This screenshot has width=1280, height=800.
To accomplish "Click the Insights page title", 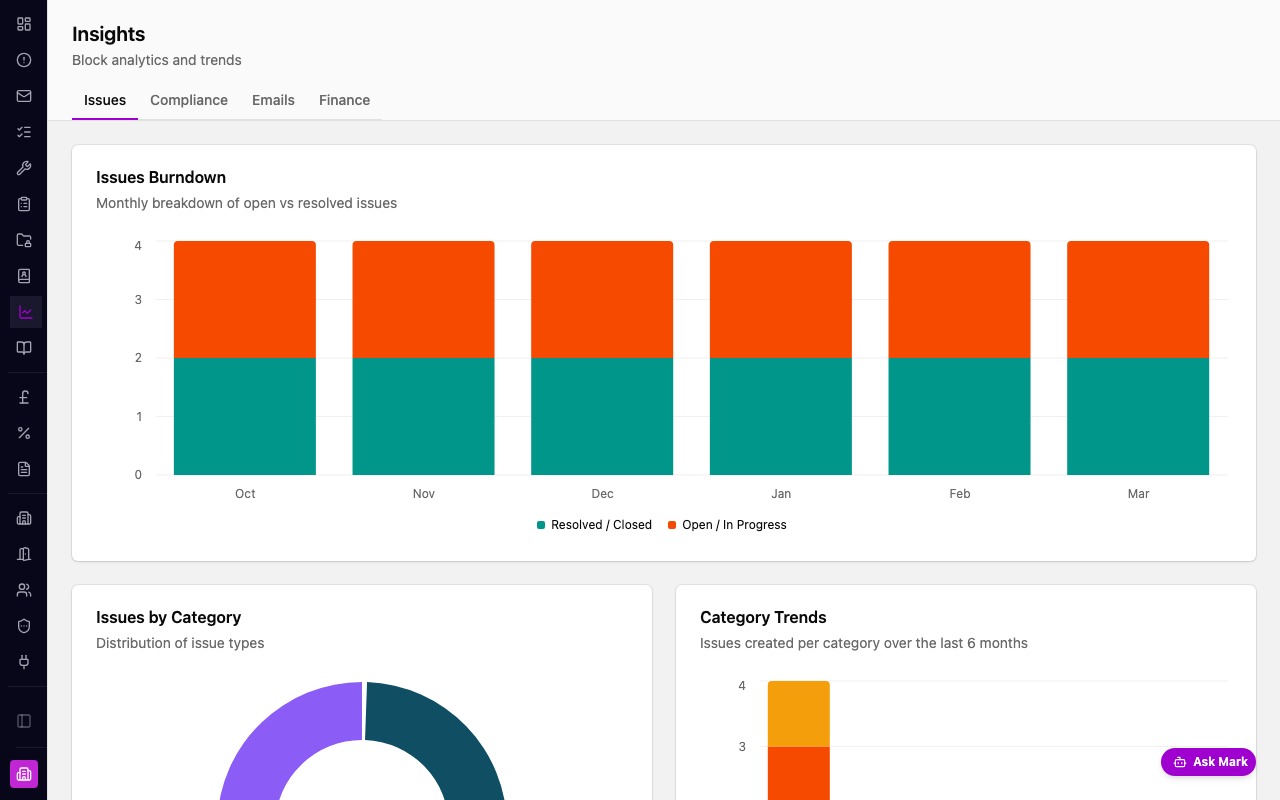I will point(108,34).
